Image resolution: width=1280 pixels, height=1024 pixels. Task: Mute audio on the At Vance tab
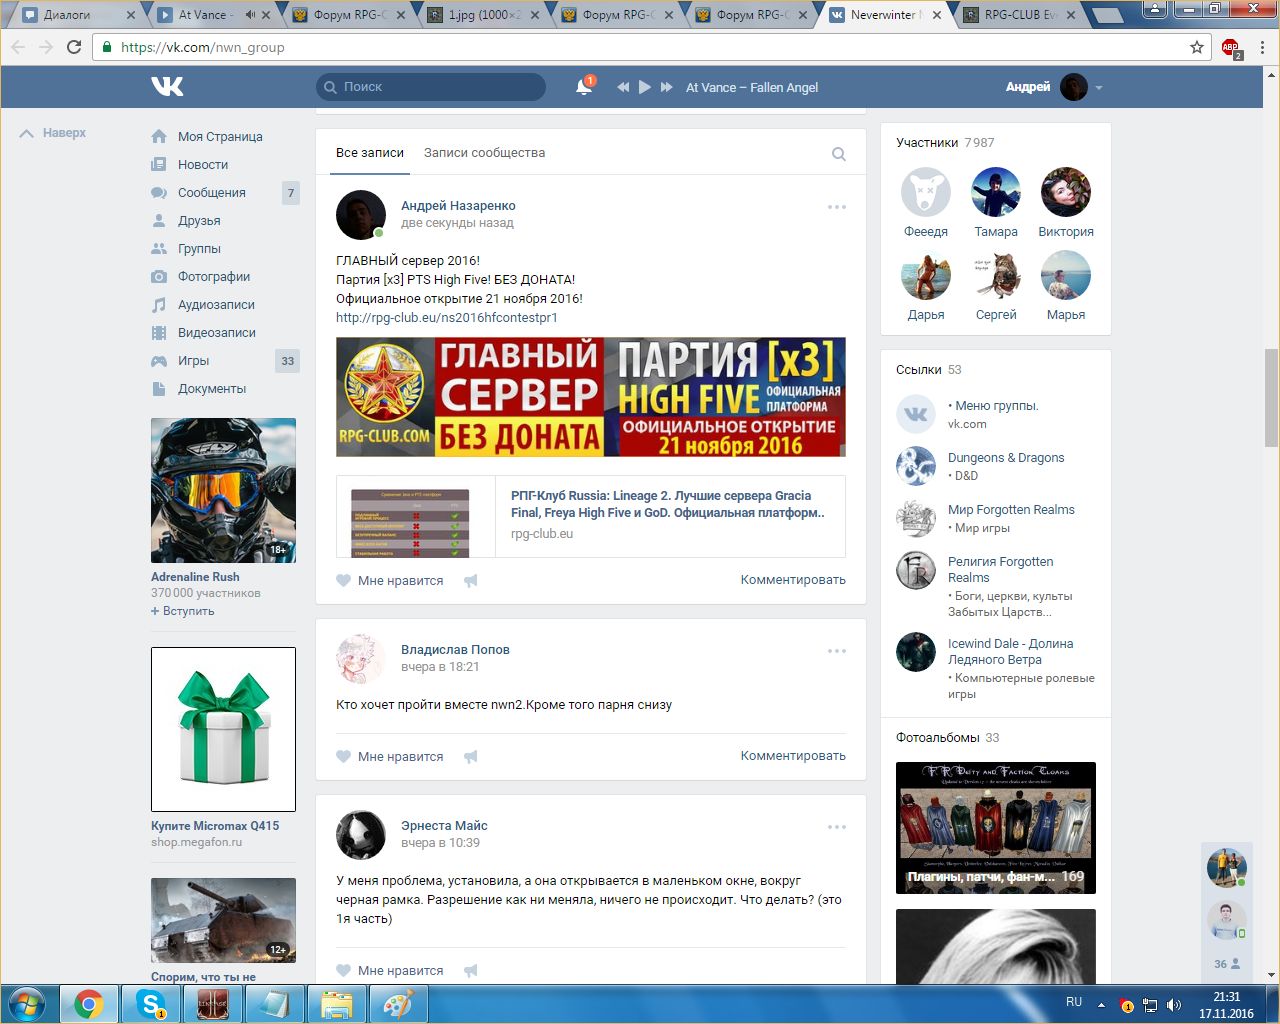pos(250,15)
